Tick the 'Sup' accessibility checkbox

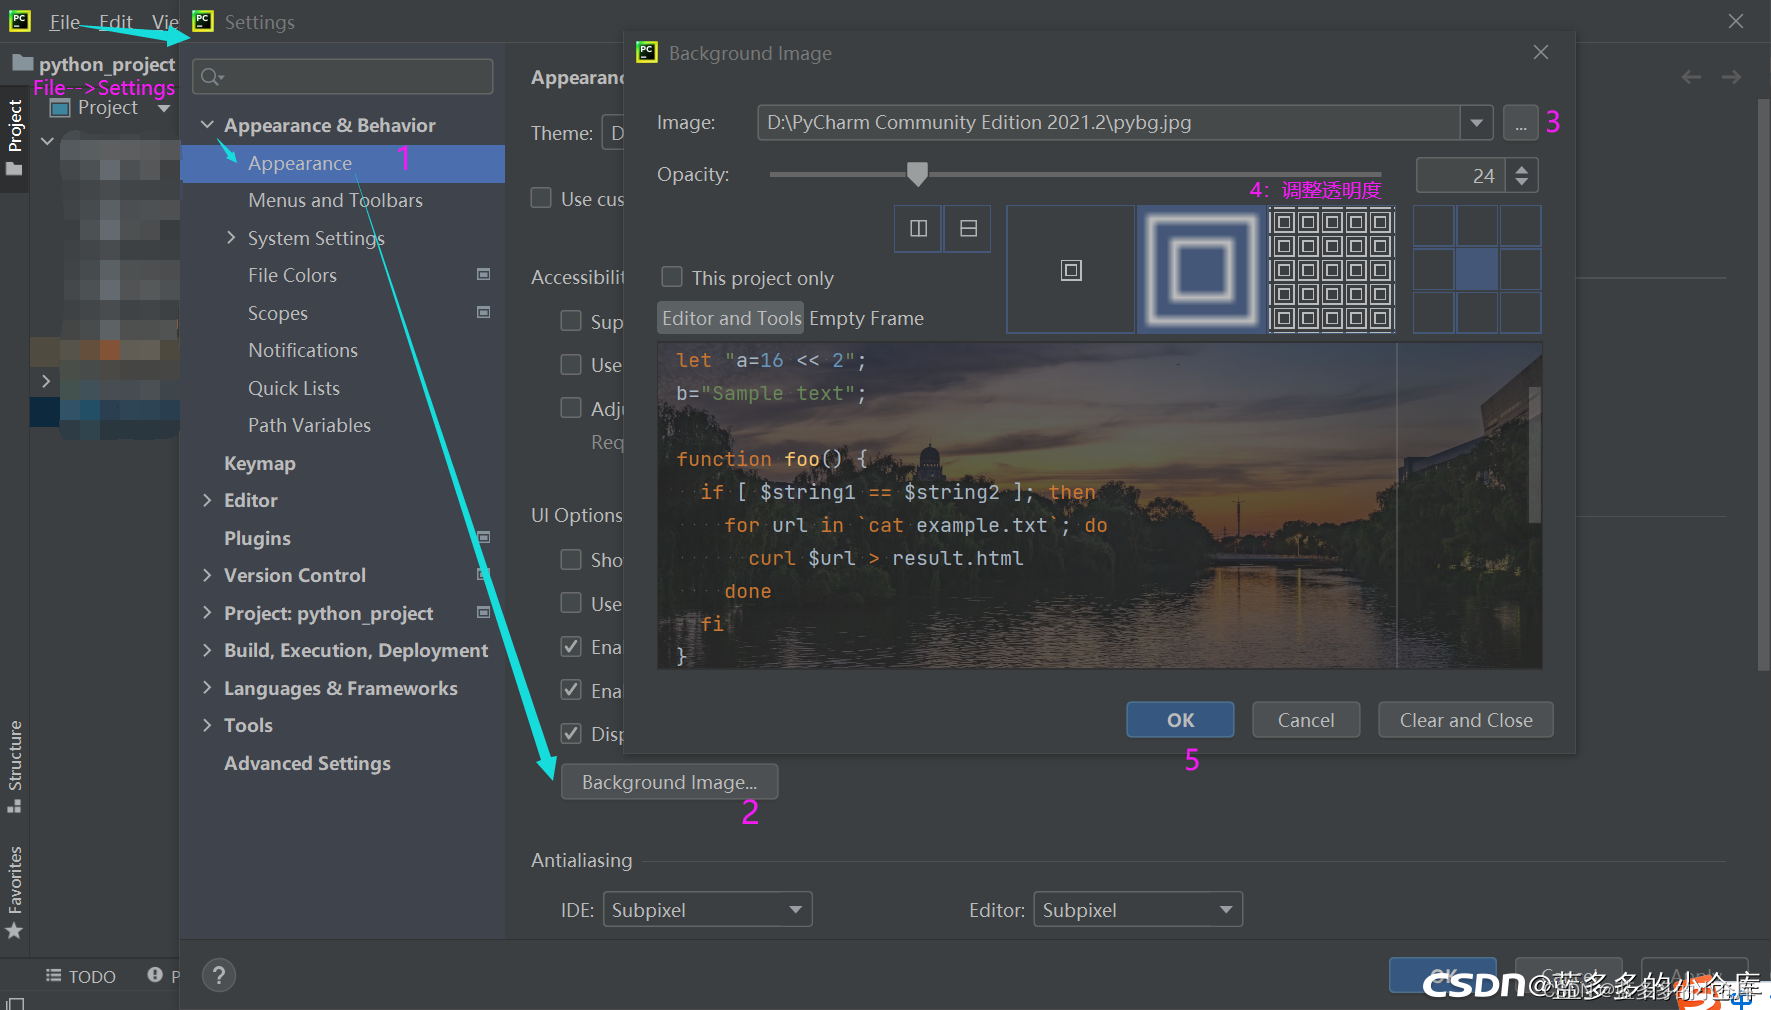tap(571, 321)
